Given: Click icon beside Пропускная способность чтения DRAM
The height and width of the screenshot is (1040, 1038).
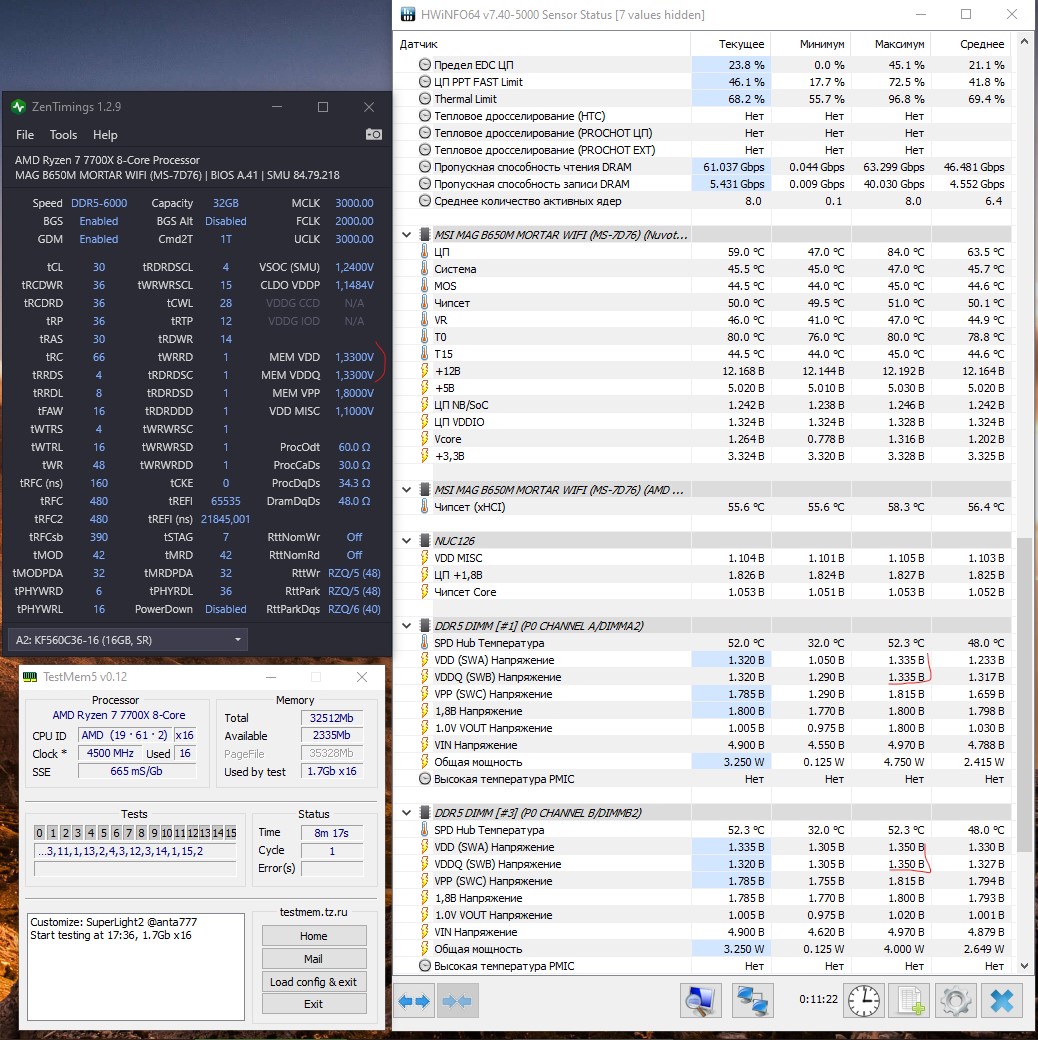Looking at the screenshot, I should (424, 167).
